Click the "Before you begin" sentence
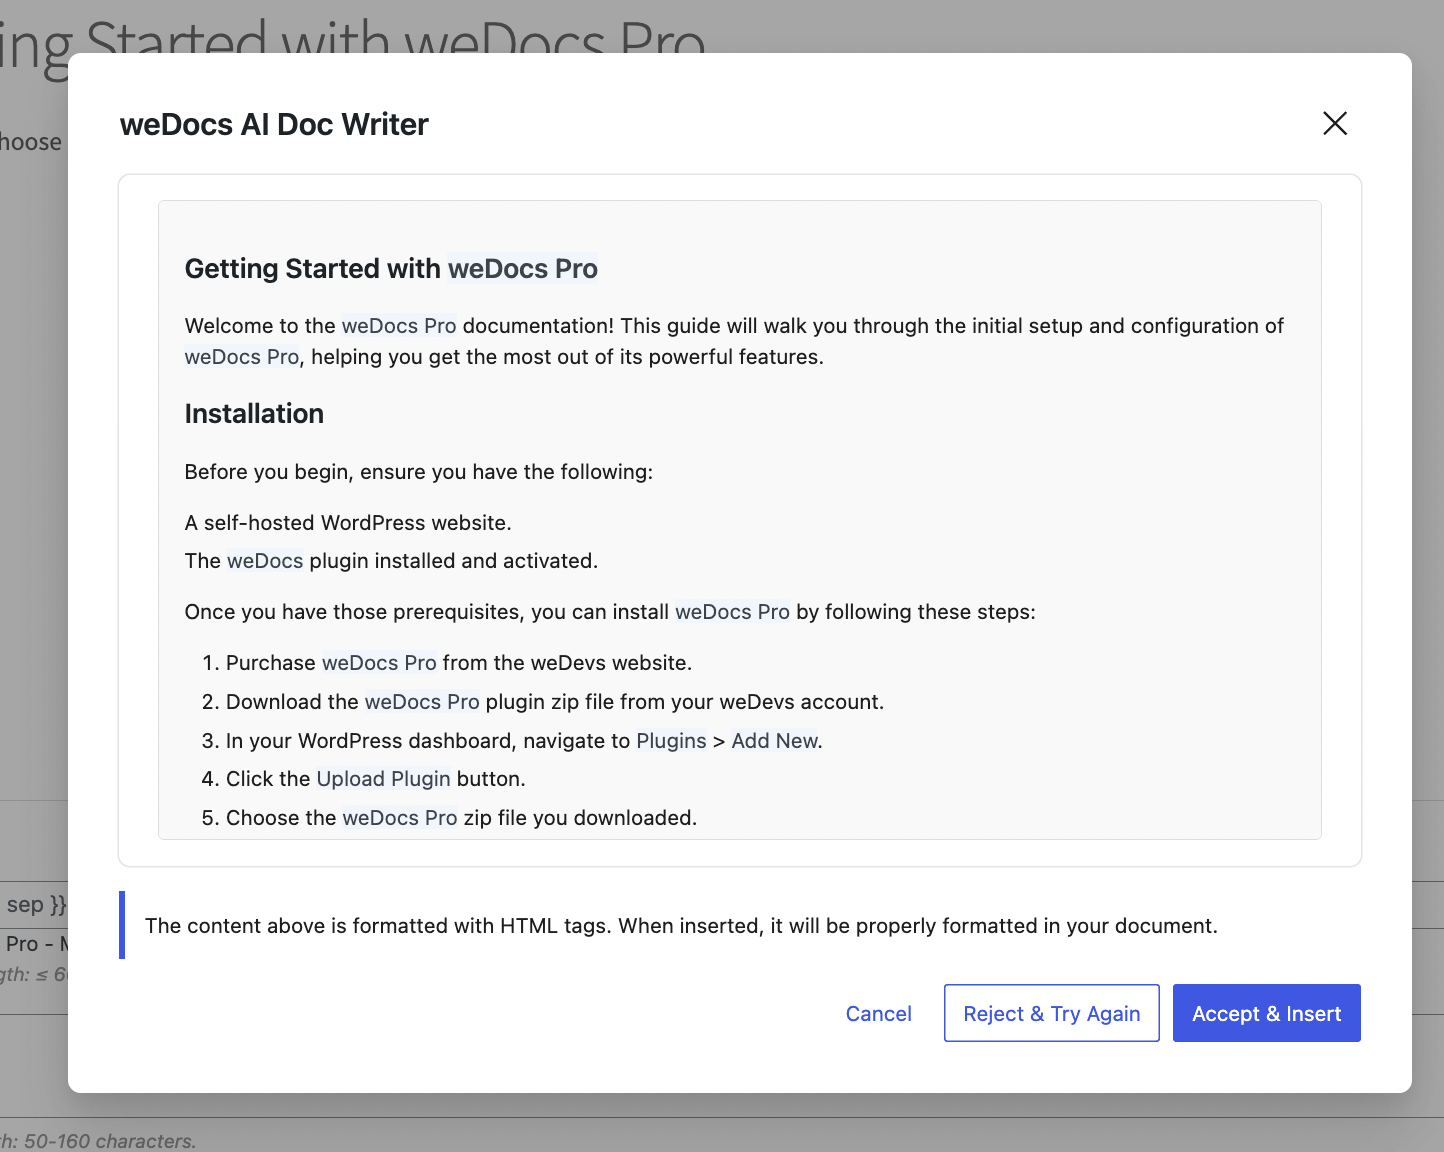 click(418, 472)
